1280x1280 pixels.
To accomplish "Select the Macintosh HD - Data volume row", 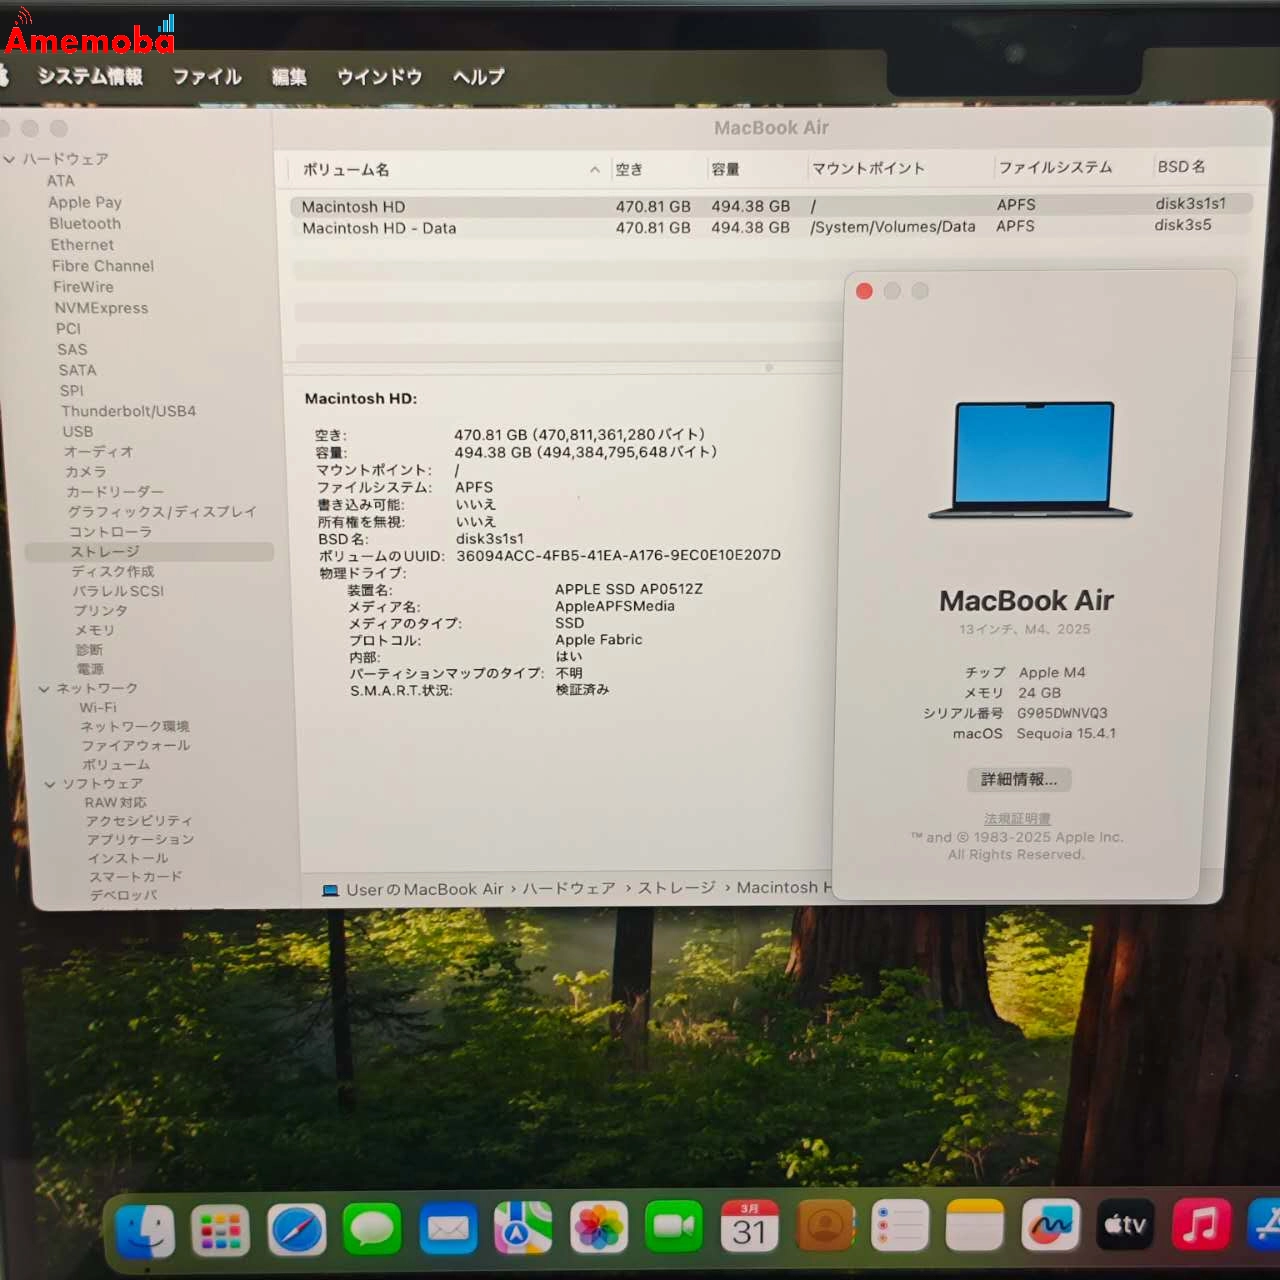I will pos(380,227).
